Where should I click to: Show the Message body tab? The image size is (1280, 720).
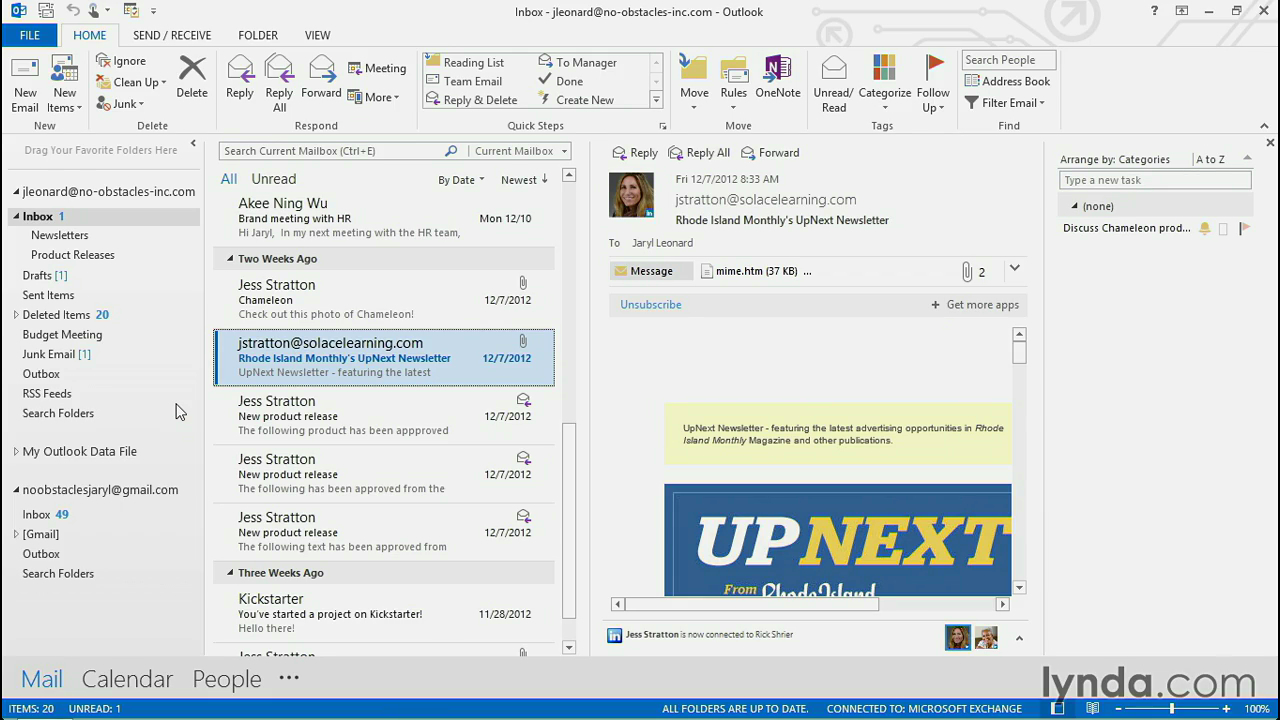[651, 271]
